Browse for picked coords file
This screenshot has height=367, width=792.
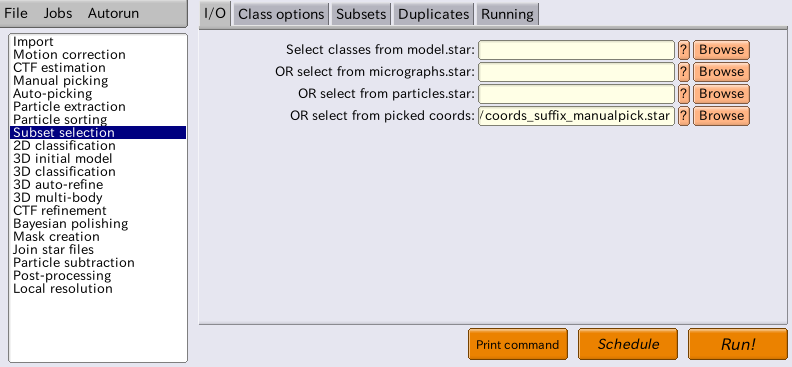pos(721,116)
